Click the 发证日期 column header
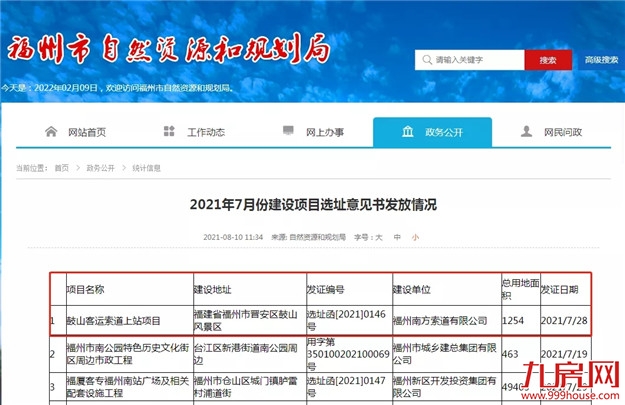This screenshot has width=625, height=405. 559,289
